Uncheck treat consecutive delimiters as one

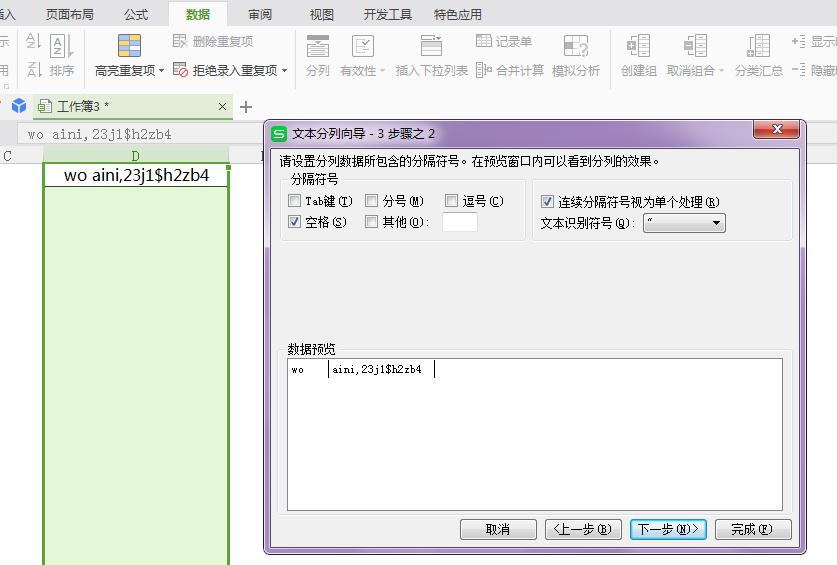pos(547,201)
